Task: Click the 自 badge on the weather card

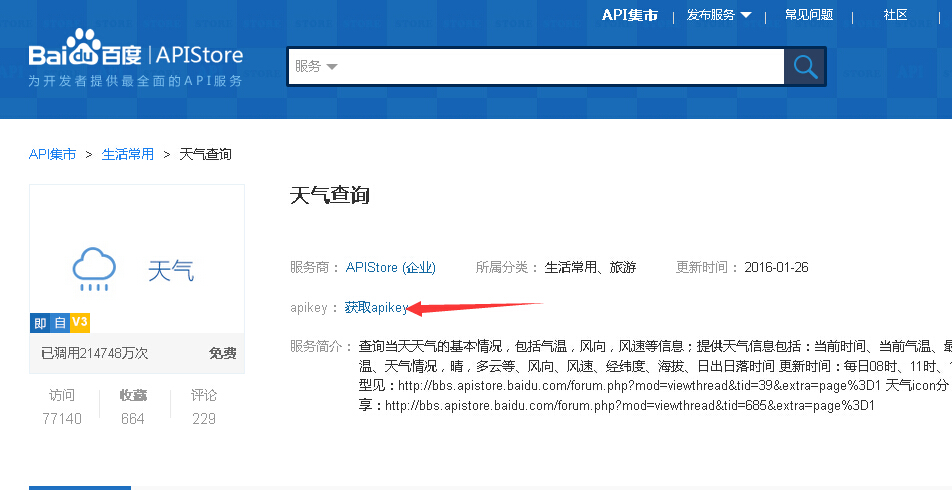Action: [60, 323]
